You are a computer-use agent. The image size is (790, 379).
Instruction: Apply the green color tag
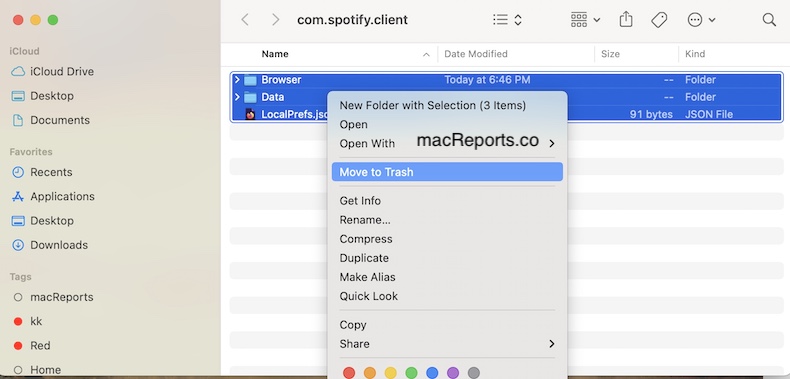[x=411, y=373]
